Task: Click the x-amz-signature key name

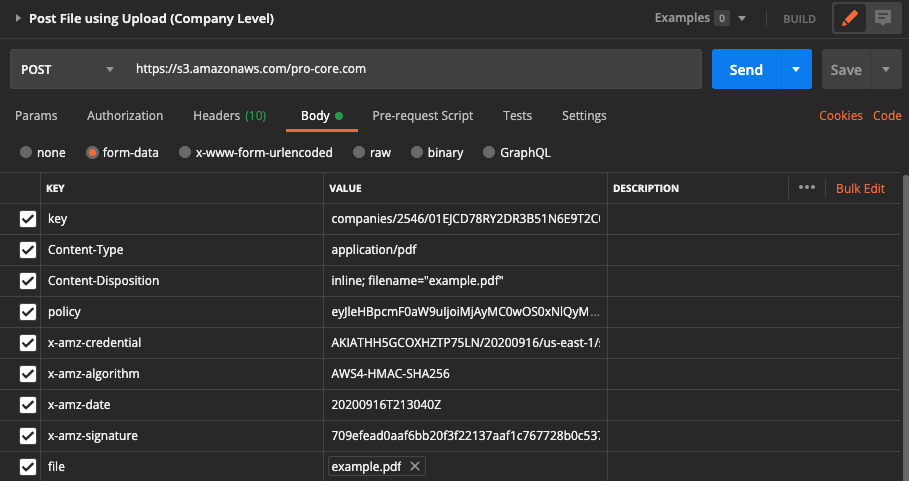Action: (93, 436)
